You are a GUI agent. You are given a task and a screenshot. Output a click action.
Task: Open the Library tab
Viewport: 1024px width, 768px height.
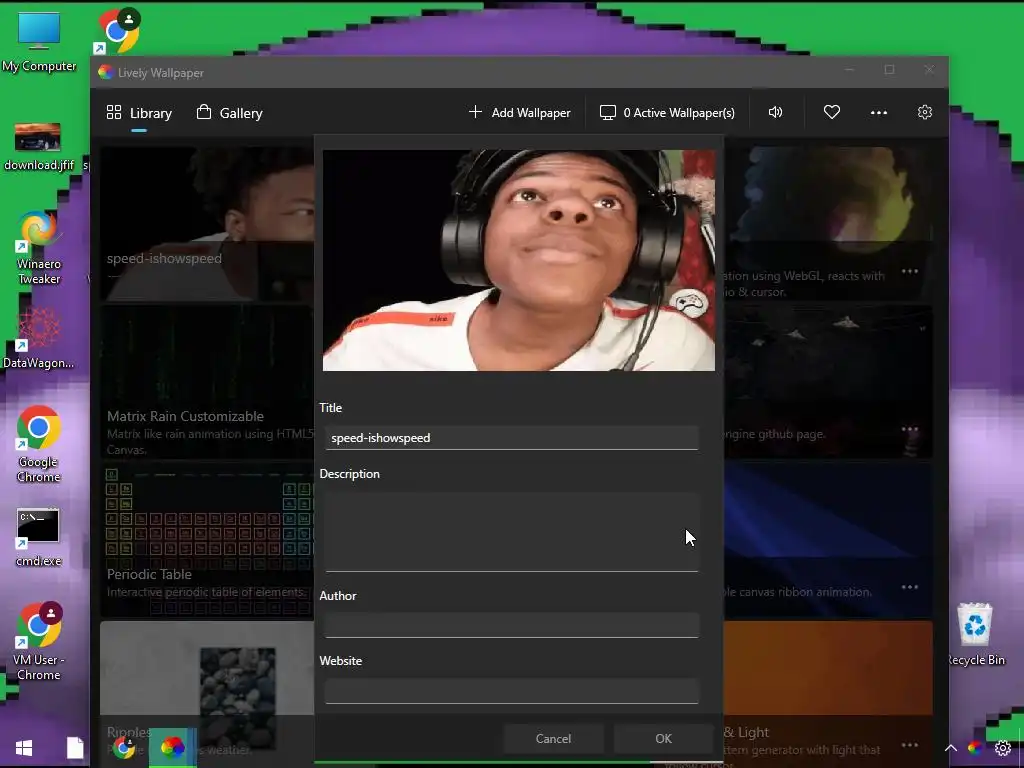coord(139,113)
